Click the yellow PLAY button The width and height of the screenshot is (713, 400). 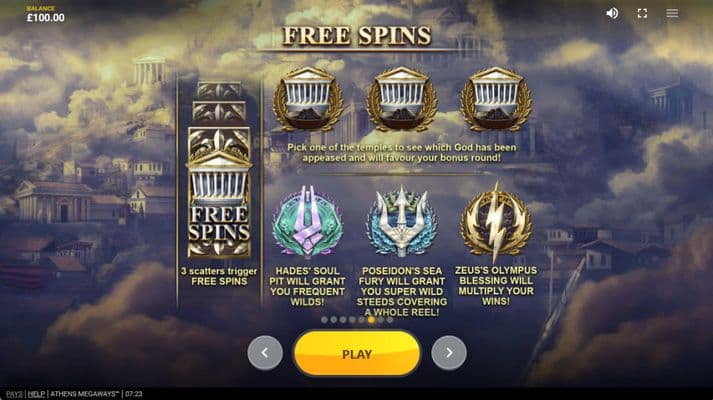[x=357, y=354]
